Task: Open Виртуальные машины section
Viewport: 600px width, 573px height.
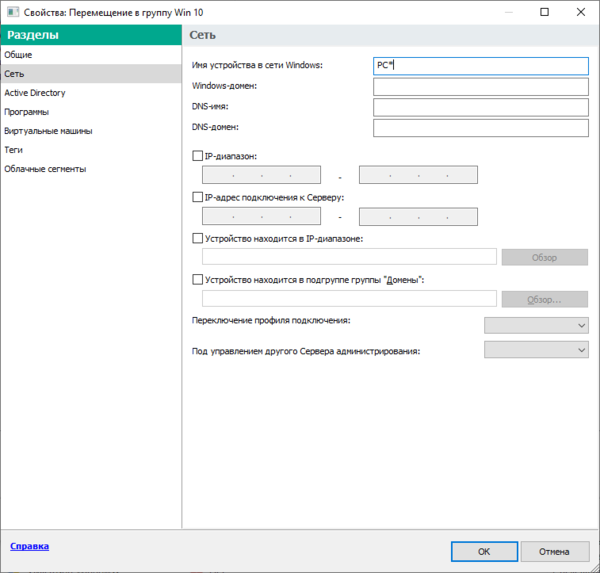Action: coord(48,131)
